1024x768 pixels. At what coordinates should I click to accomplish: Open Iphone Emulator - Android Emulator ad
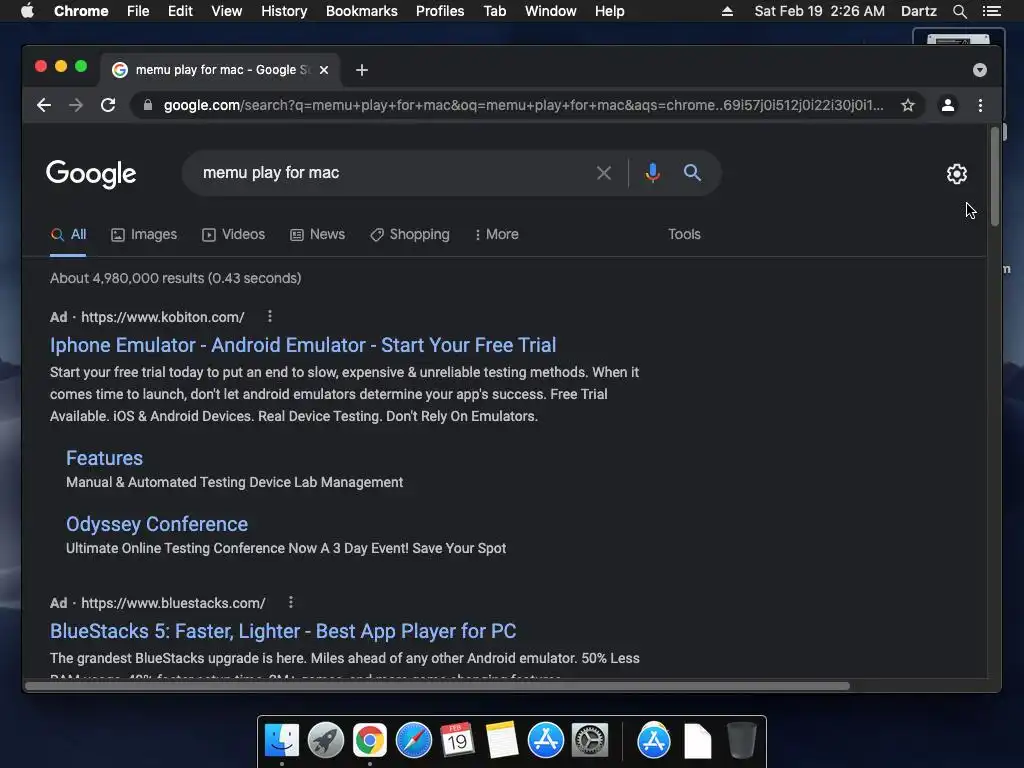pyautogui.click(x=303, y=345)
